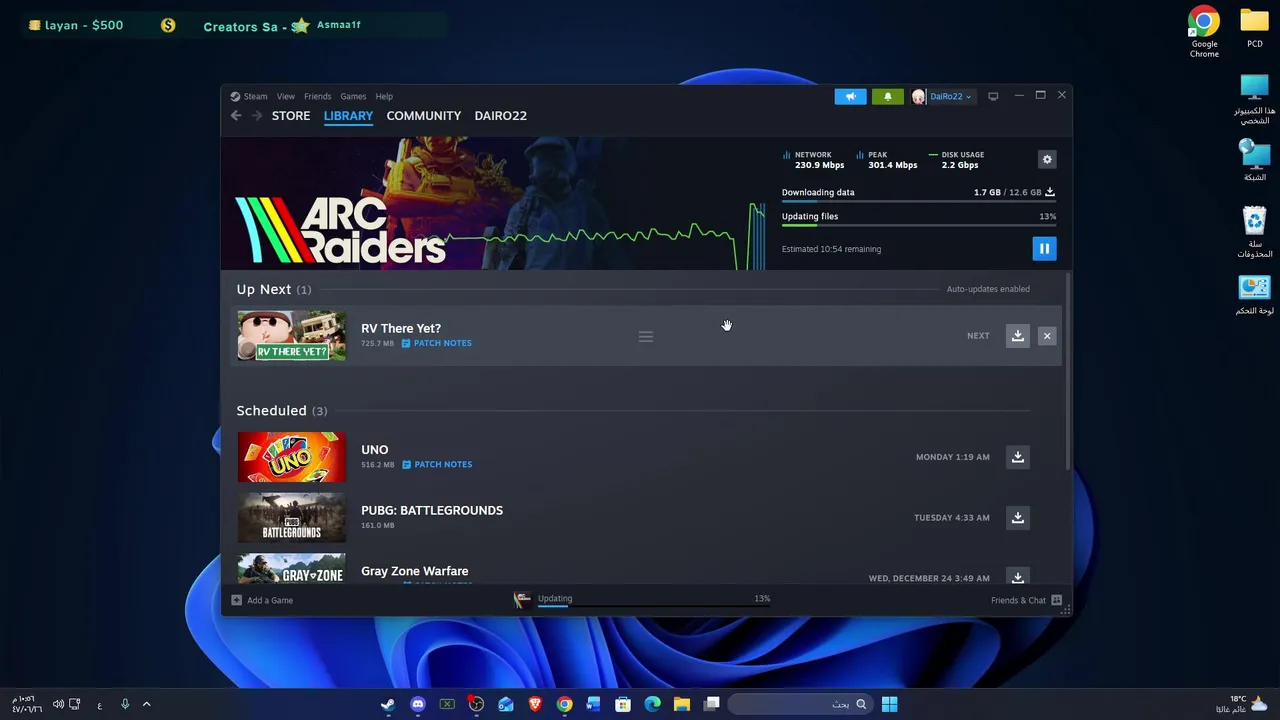The image size is (1280, 720).
Task: Download UNO update now
Action: [1017, 457]
